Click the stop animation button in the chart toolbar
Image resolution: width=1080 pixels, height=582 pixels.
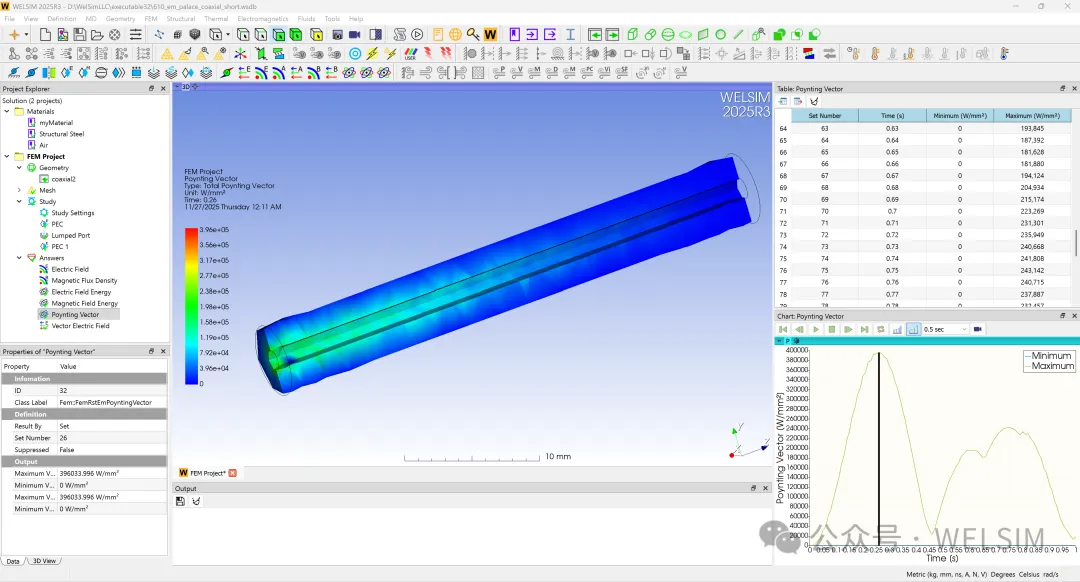832,329
